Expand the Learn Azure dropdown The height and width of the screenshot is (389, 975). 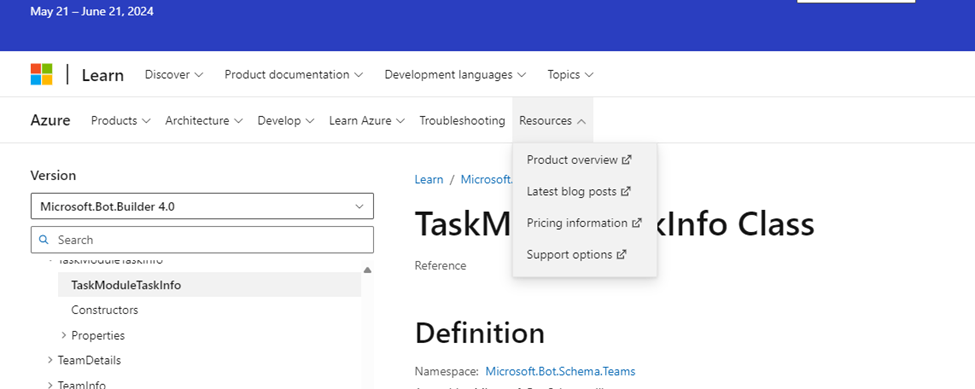point(367,121)
